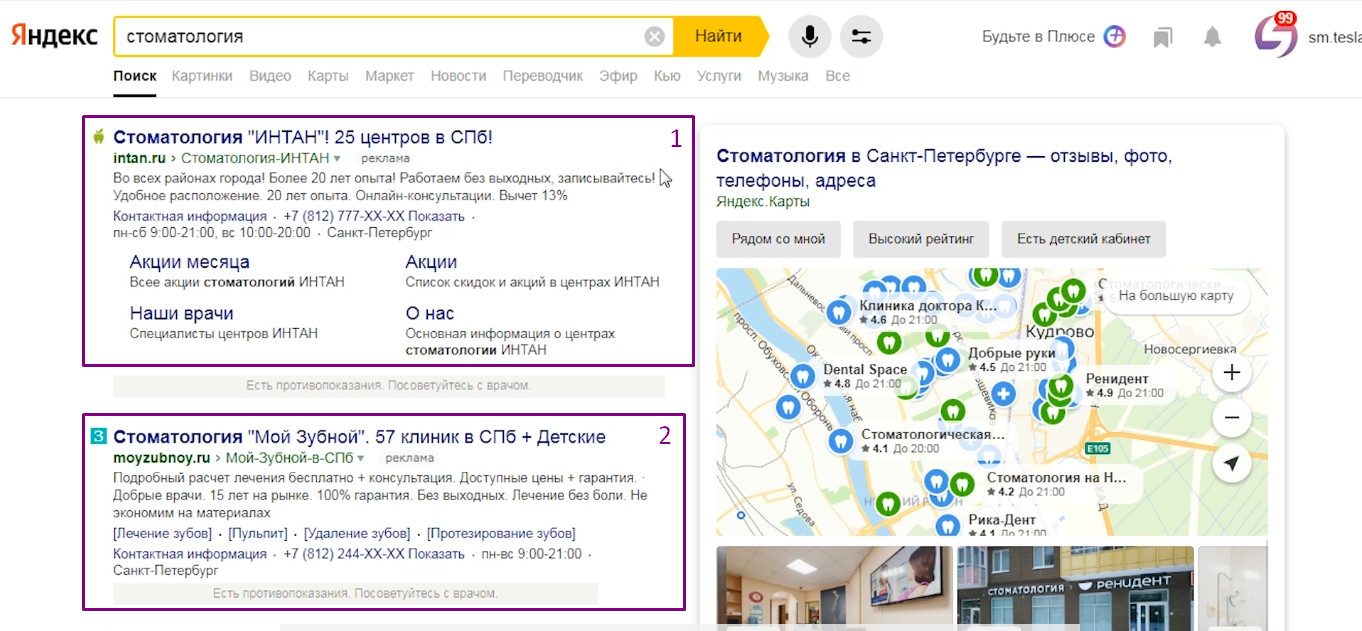Expand intan.ru green dropdown arrow
The image size is (1362, 631).
[x=337, y=159]
